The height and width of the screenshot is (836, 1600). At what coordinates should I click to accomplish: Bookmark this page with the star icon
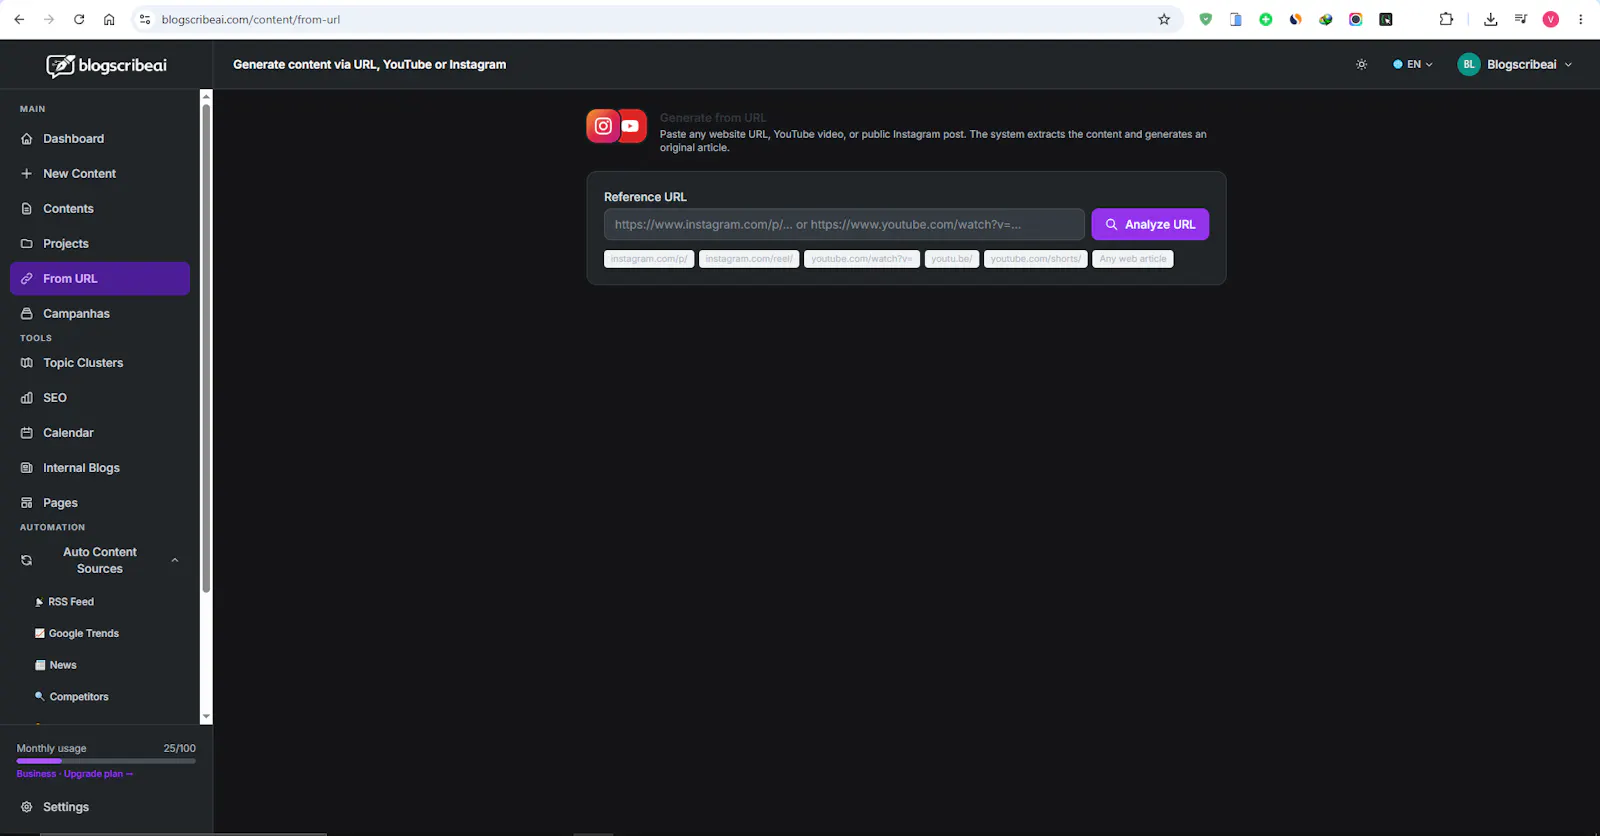1164,19
